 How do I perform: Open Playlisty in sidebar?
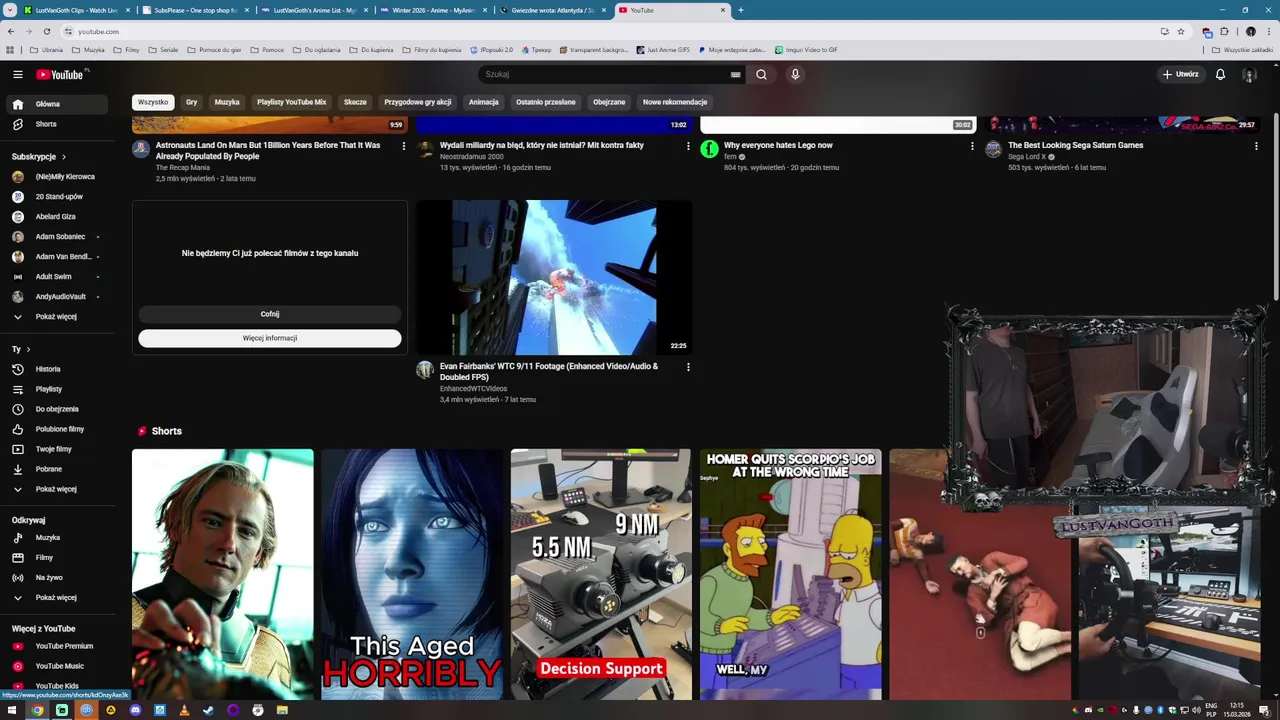58,389
